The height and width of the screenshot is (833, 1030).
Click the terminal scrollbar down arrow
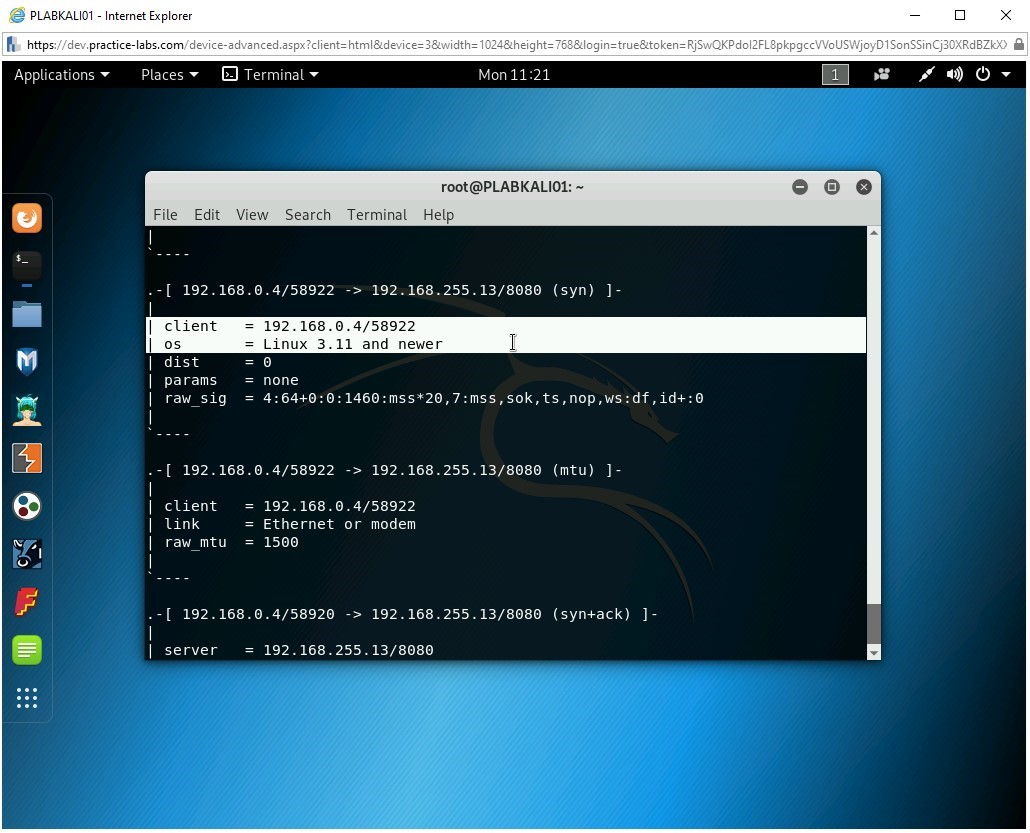point(872,653)
